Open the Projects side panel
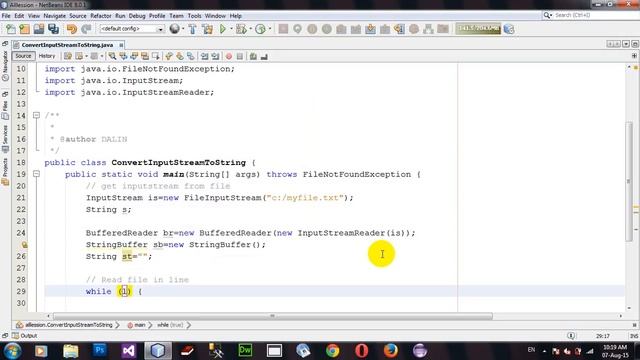The image size is (640, 360). pyautogui.click(x=5, y=172)
